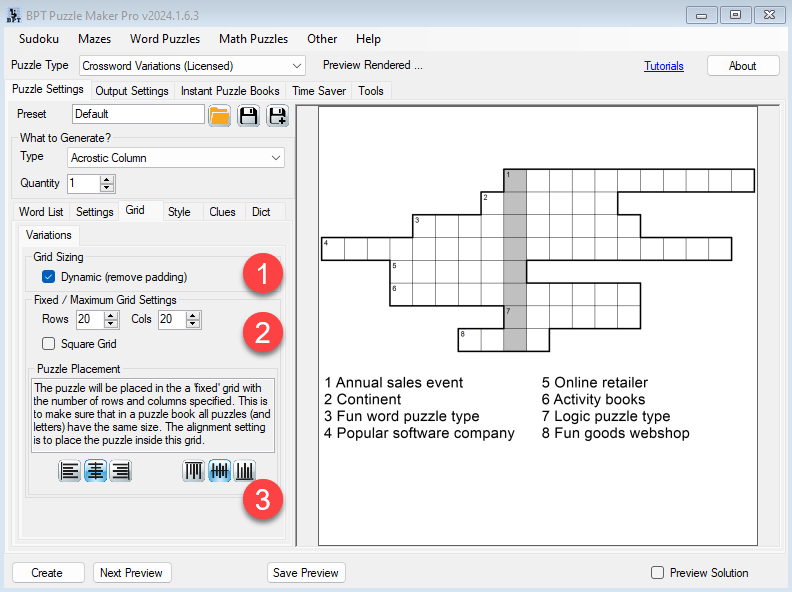Click the save-as-new preset icon with plus
This screenshot has width=792, height=592.
pos(277,115)
